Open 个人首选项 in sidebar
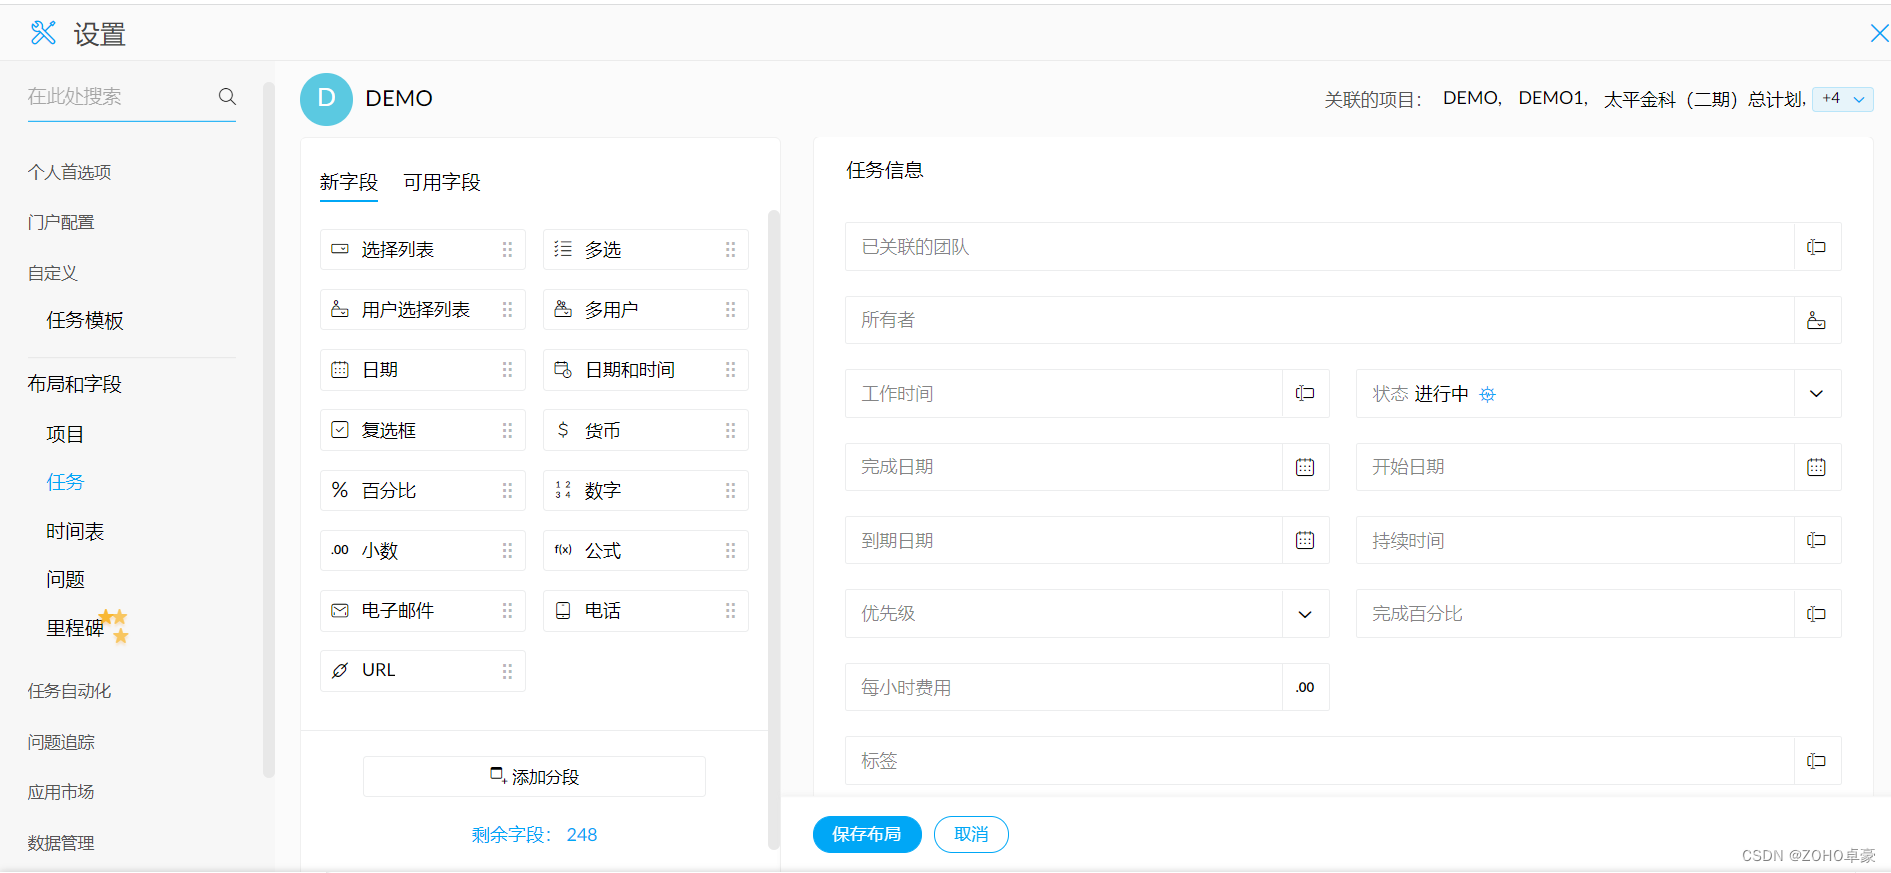1891x873 pixels. click(69, 172)
